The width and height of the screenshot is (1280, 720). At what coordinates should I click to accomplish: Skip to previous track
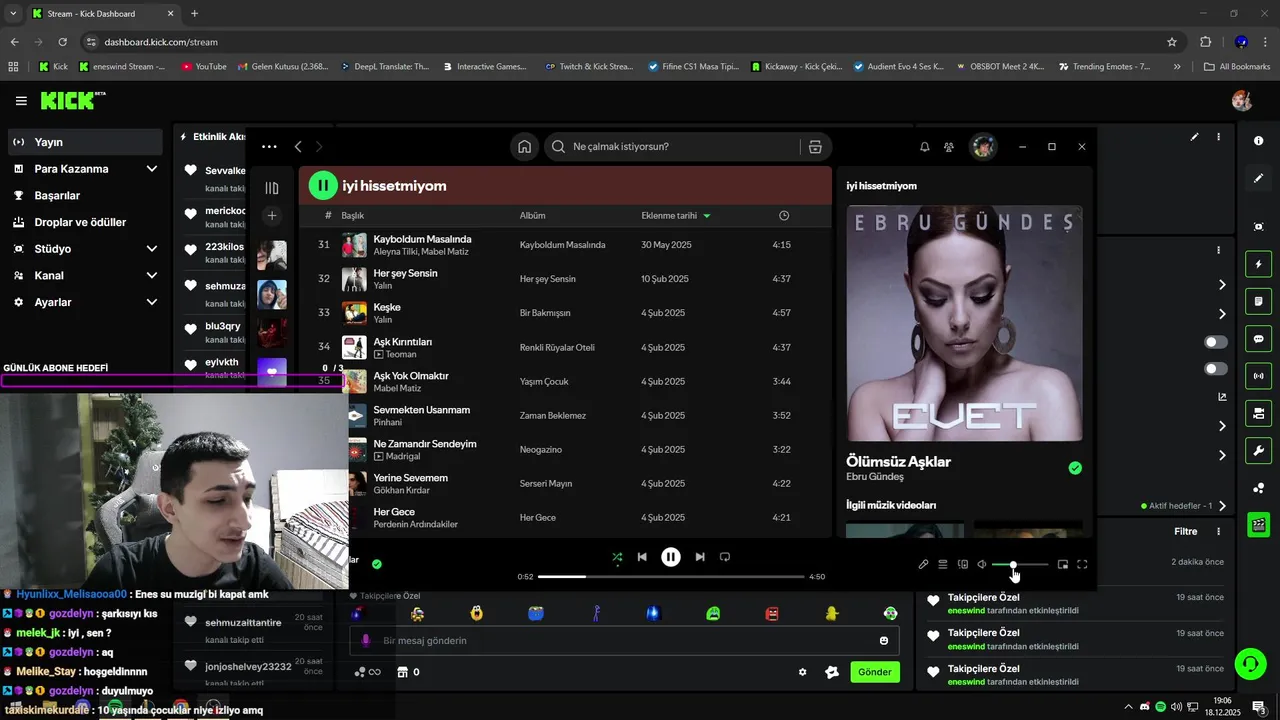tap(642, 557)
